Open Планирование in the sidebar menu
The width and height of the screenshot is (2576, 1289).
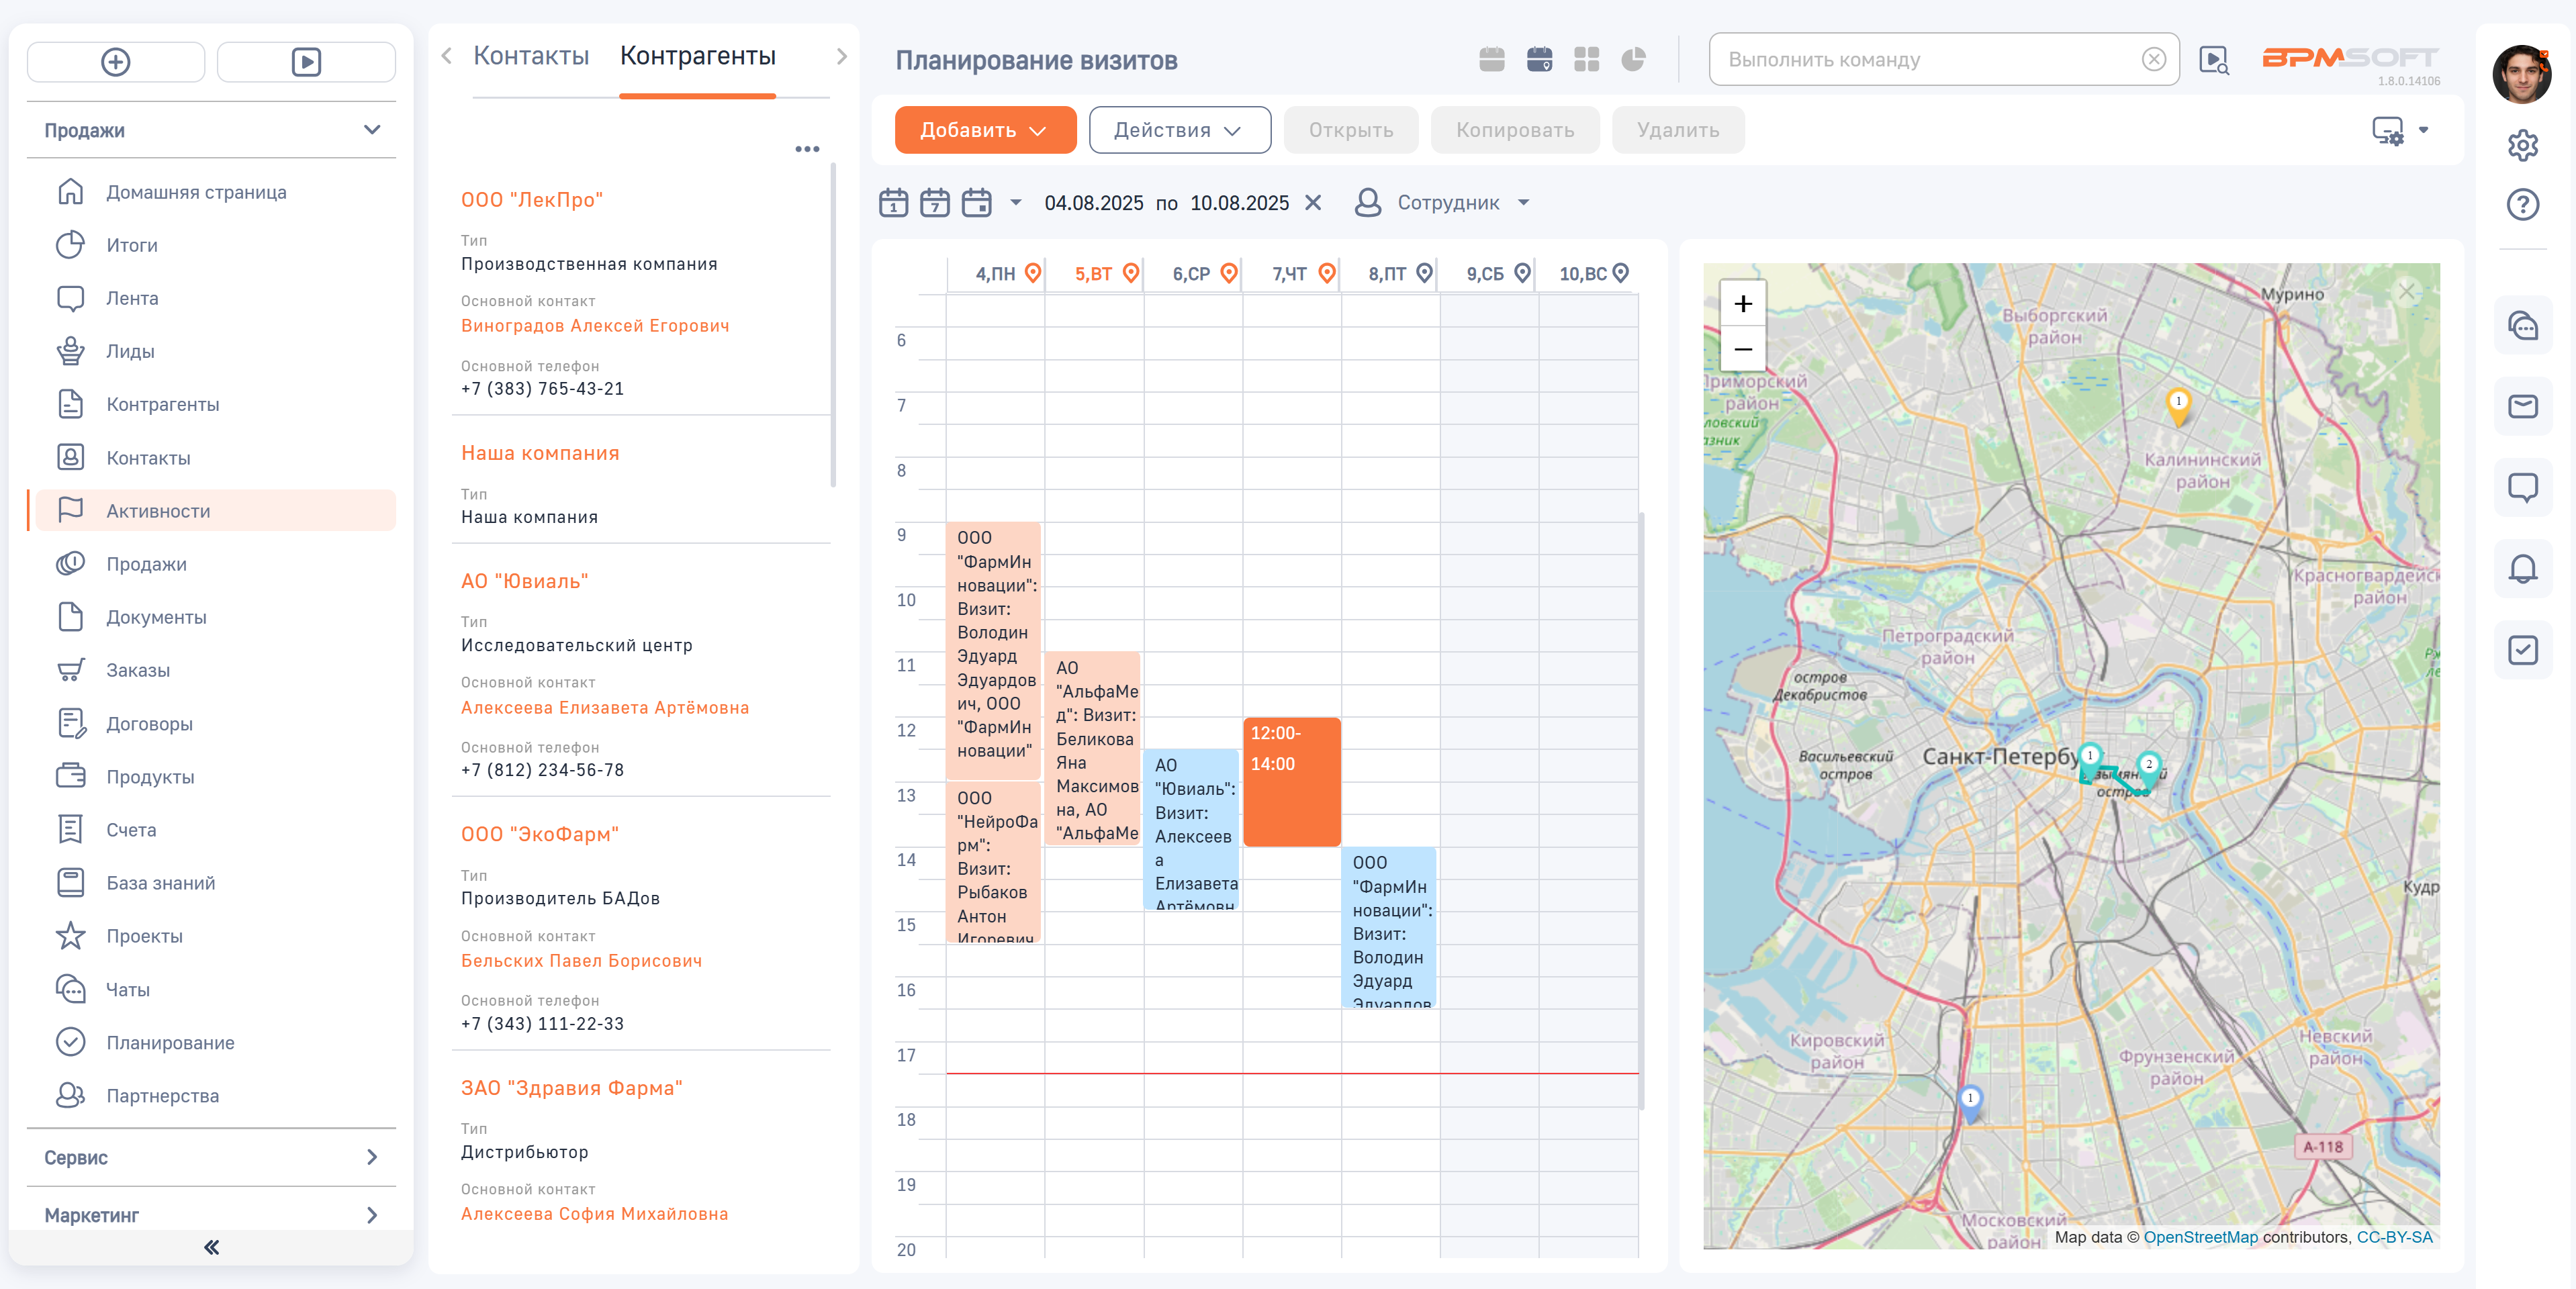point(170,1042)
